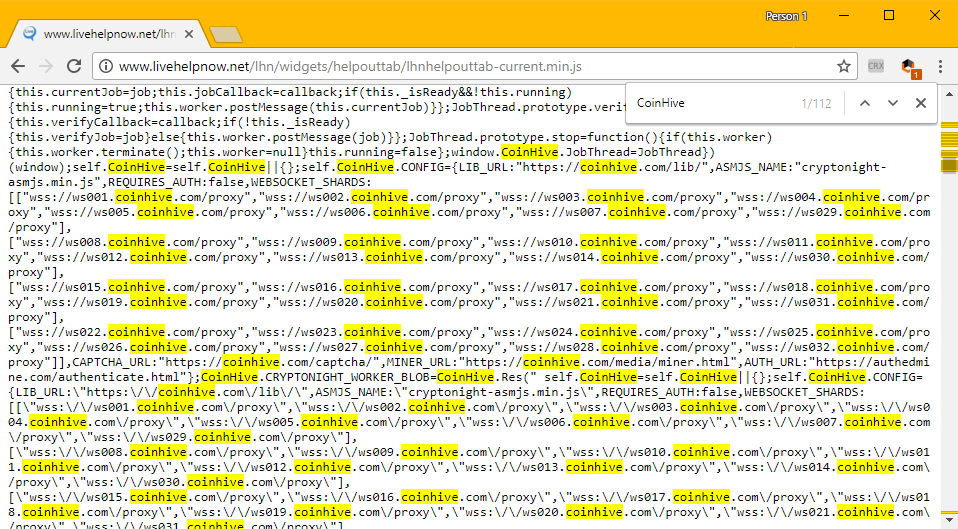The image size is (958, 529).
Task: Click the Person 1 profile button
Action: 786,16
